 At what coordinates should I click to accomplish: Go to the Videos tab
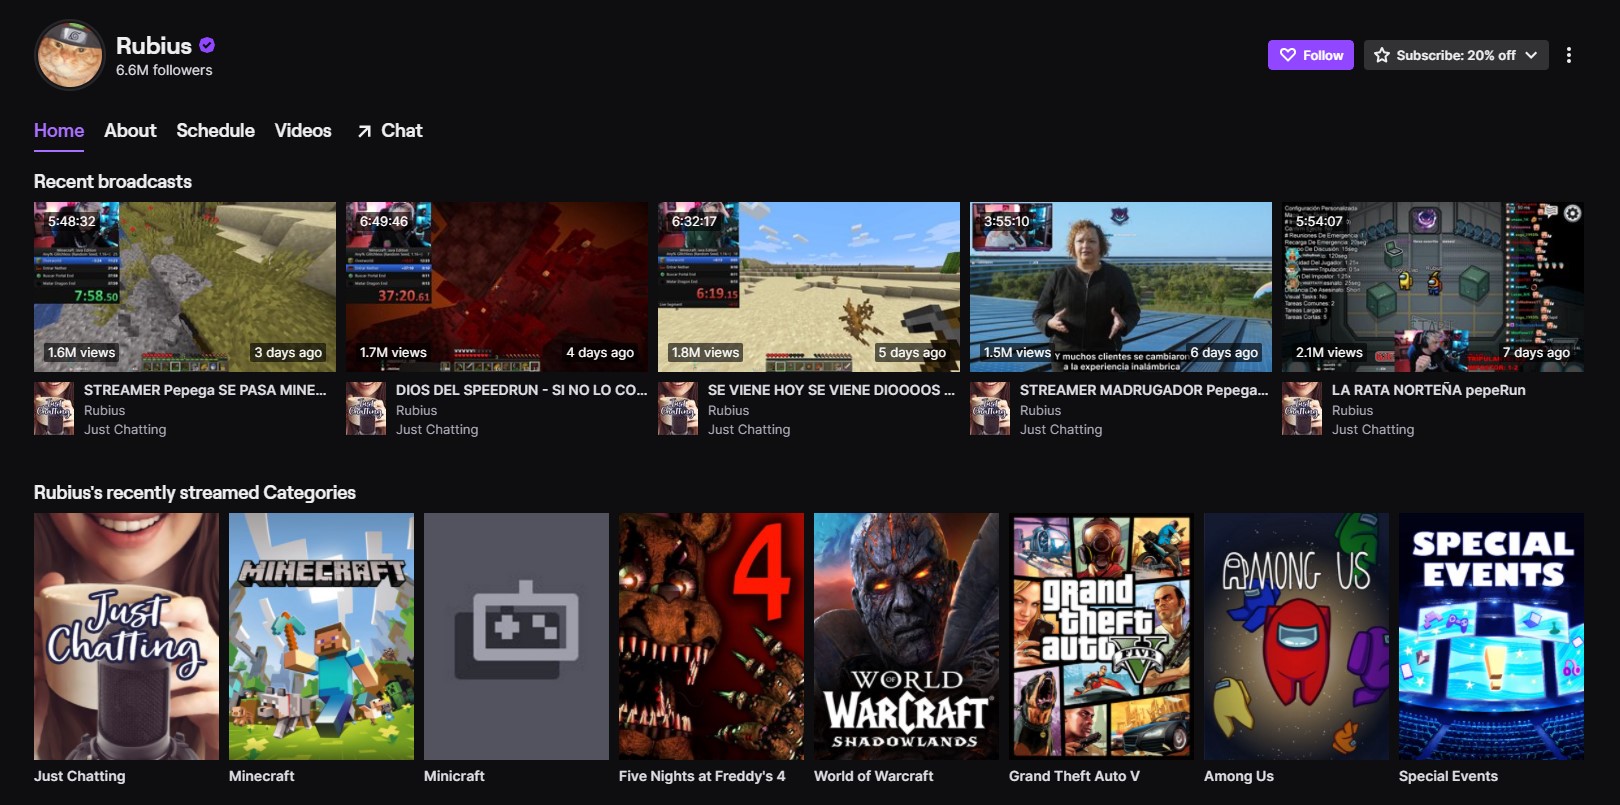pos(303,131)
